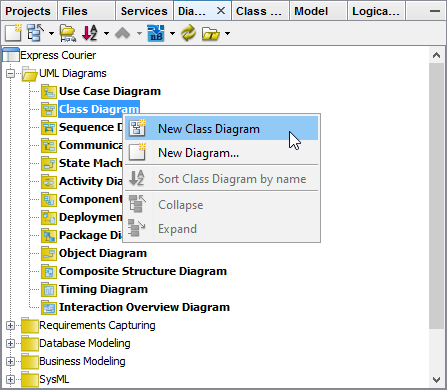The width and height of the screenshot is (447, 390).
Task: Select Interaction Overview Diagram in the tree
Action: 144,307
